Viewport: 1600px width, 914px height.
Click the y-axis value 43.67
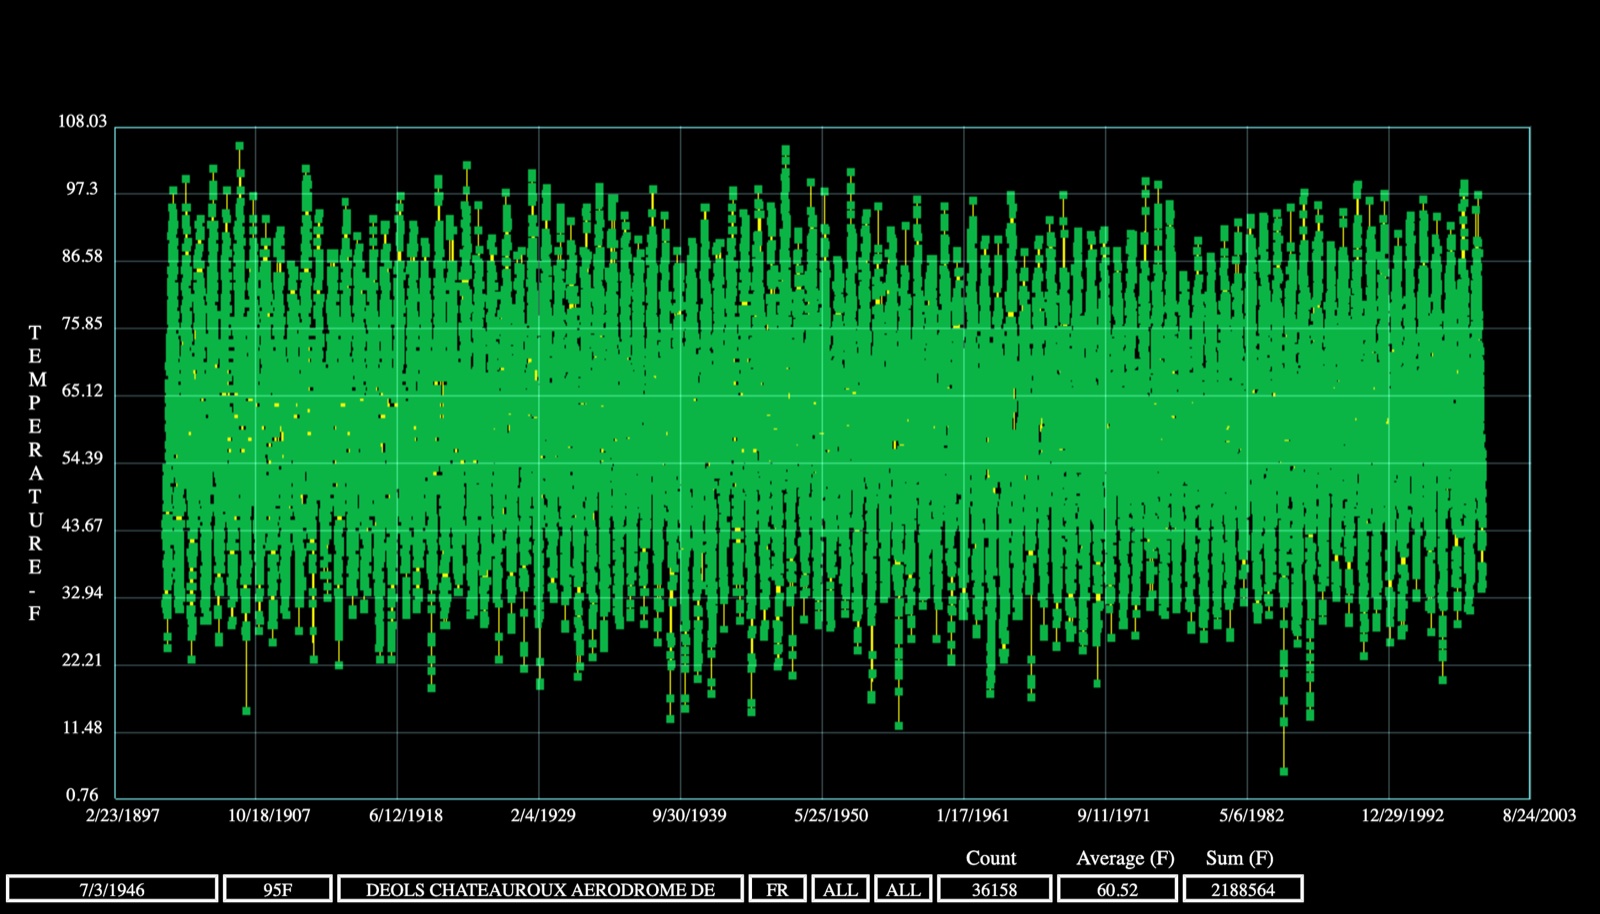pyautogui.click(x=82, y=526)
